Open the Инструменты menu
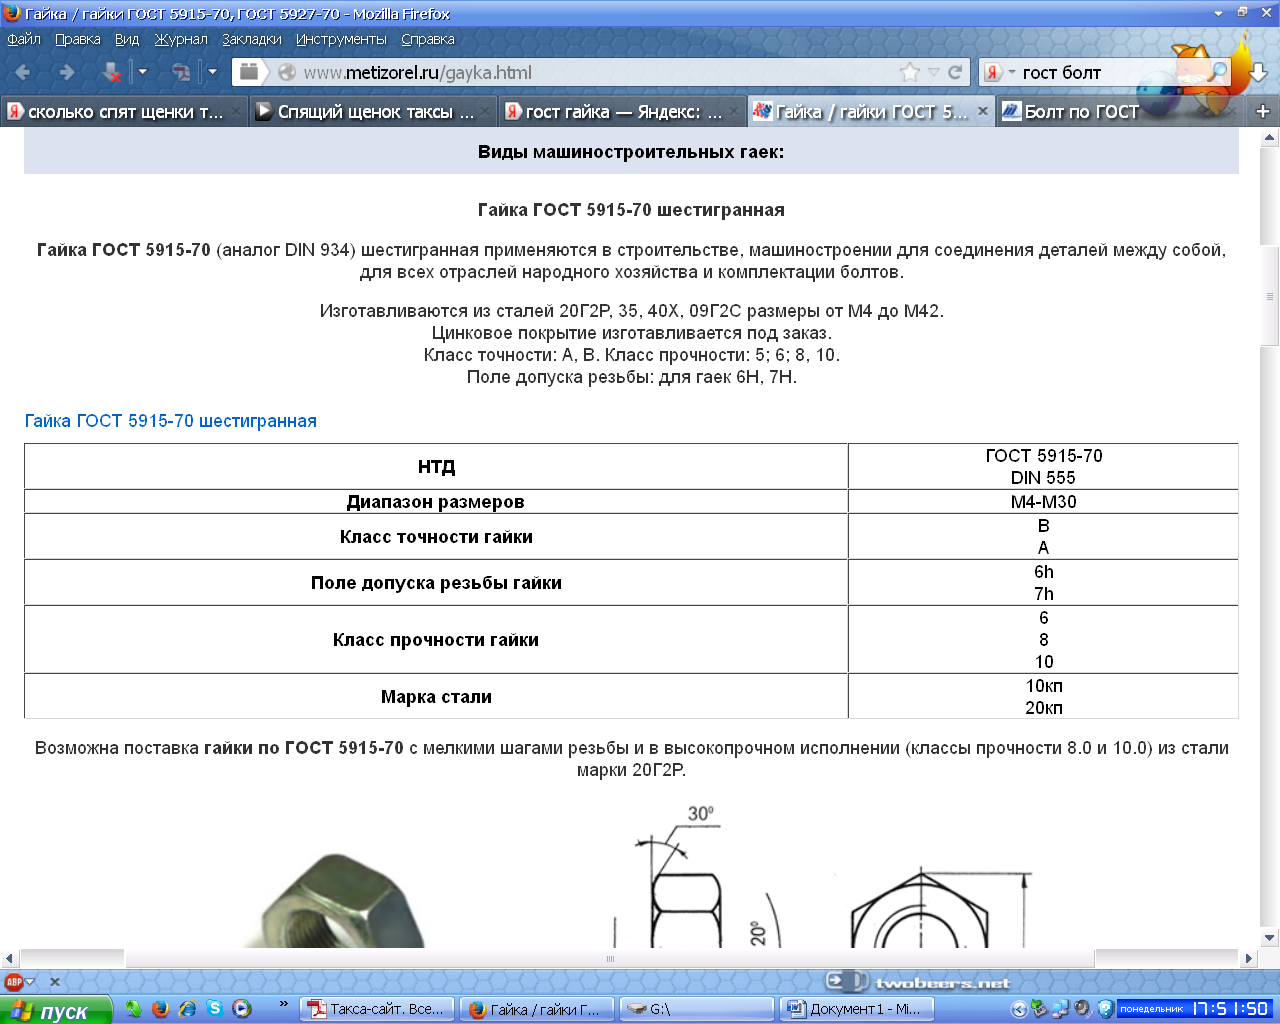This screenshot has height=1024, width=1280. tap(341, 39)
